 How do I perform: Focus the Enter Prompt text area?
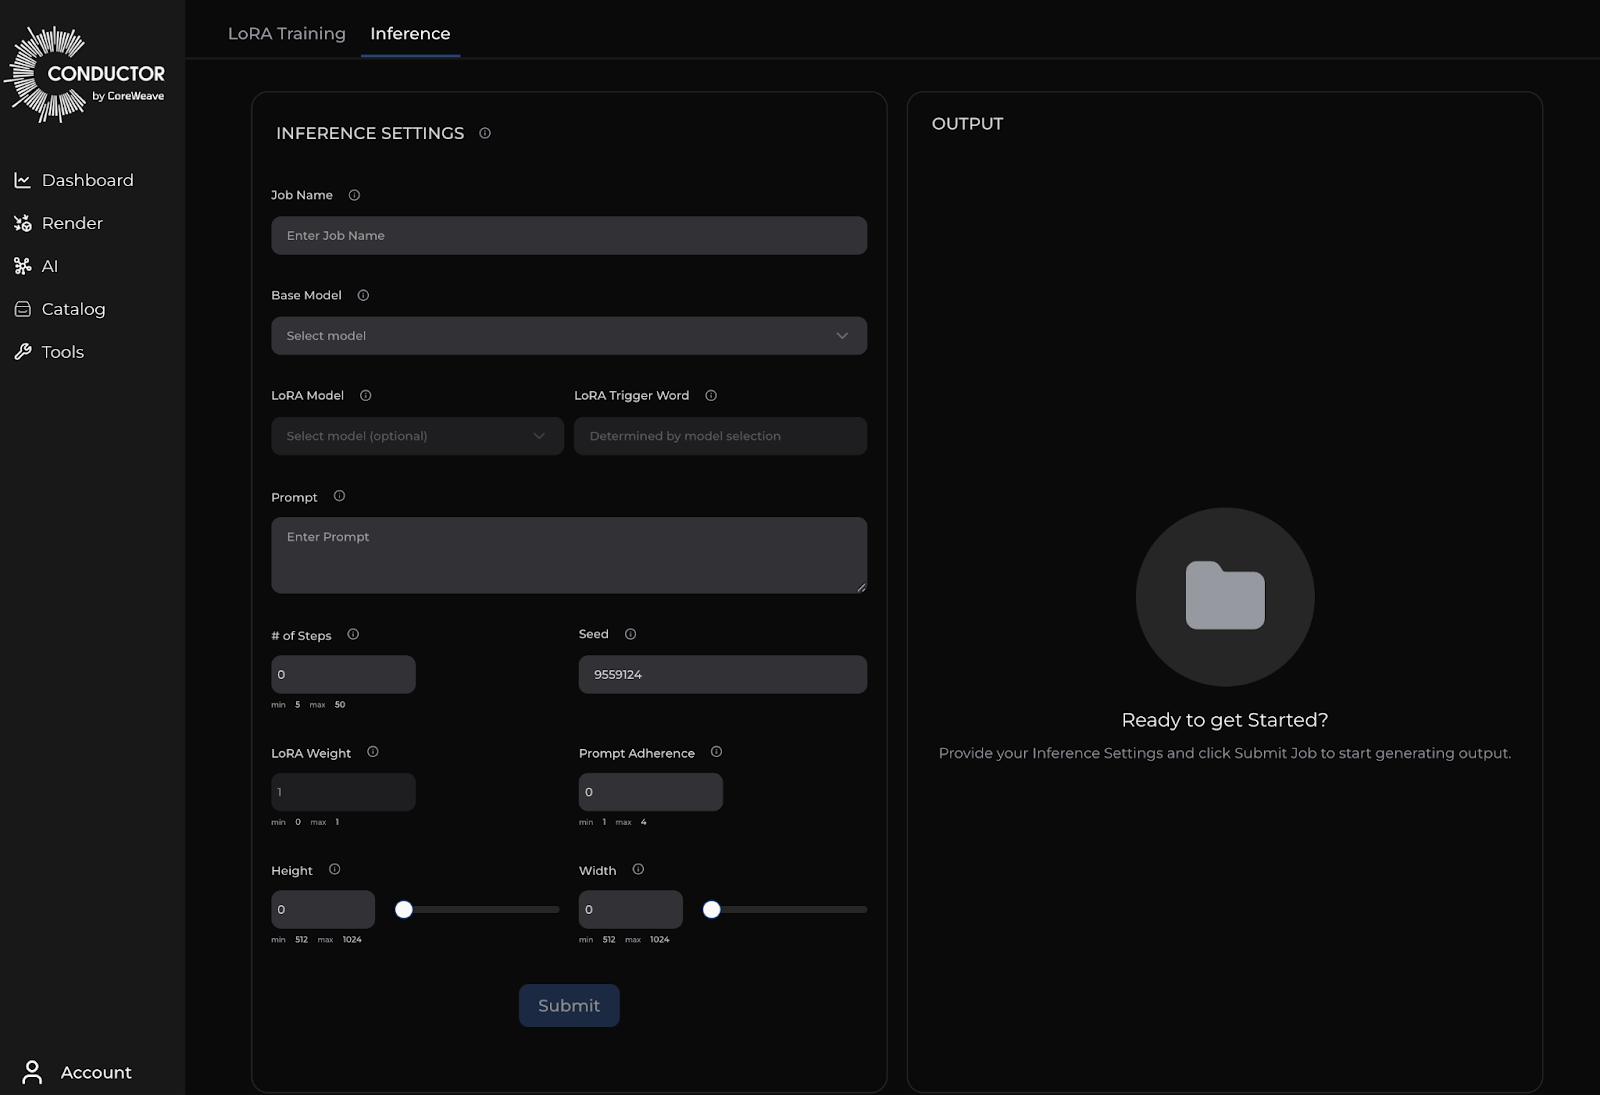pos(568,555)
